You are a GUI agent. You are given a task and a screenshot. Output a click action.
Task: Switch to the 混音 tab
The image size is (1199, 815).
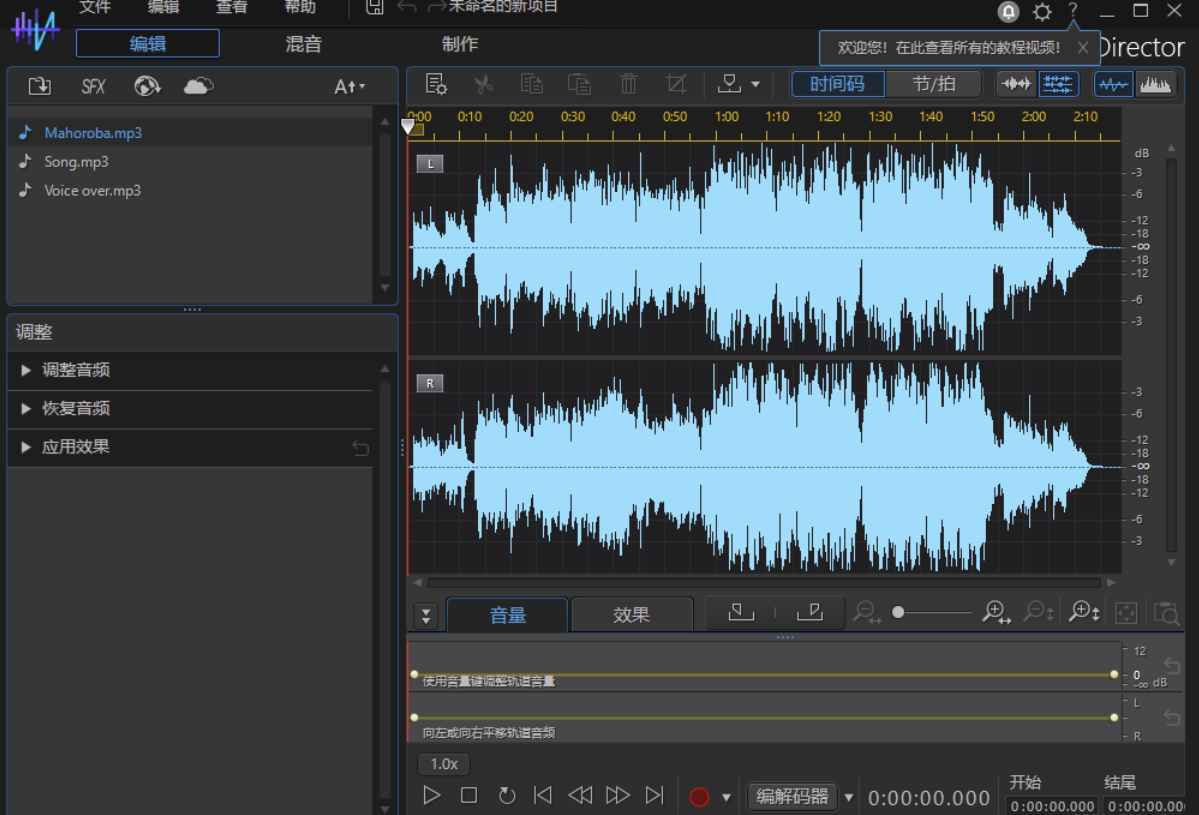[304, 44]
